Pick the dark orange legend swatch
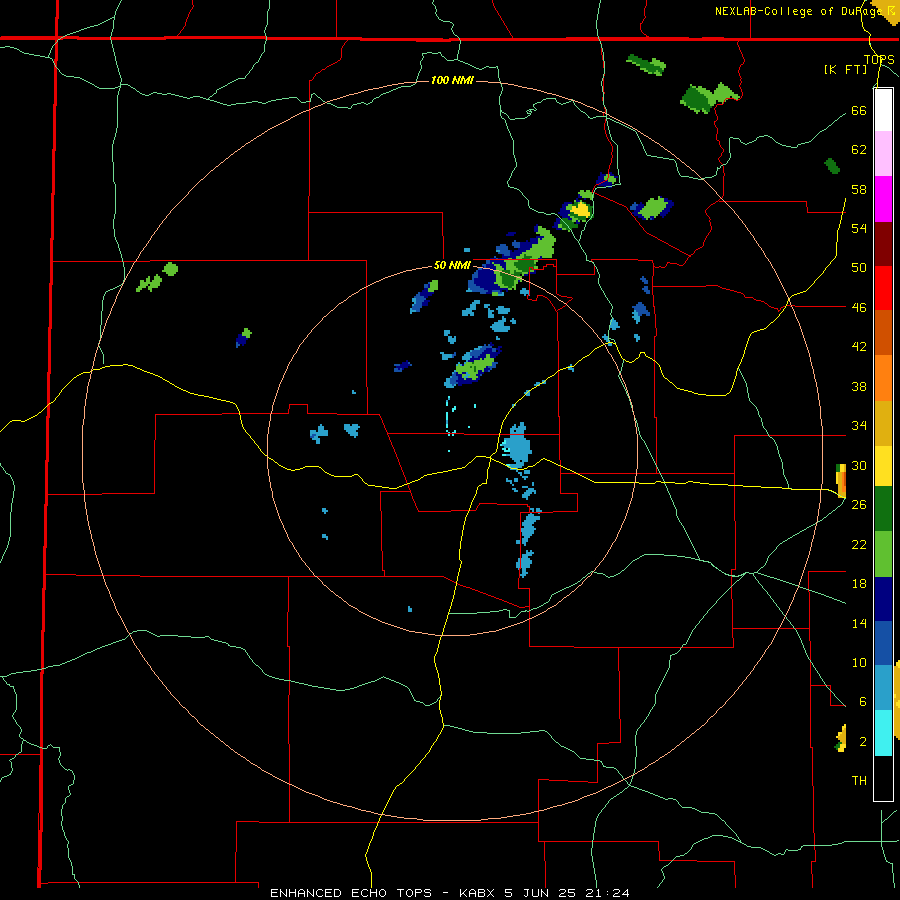The width and height of the screenshot is (900, 900). (x=883, y=332)
